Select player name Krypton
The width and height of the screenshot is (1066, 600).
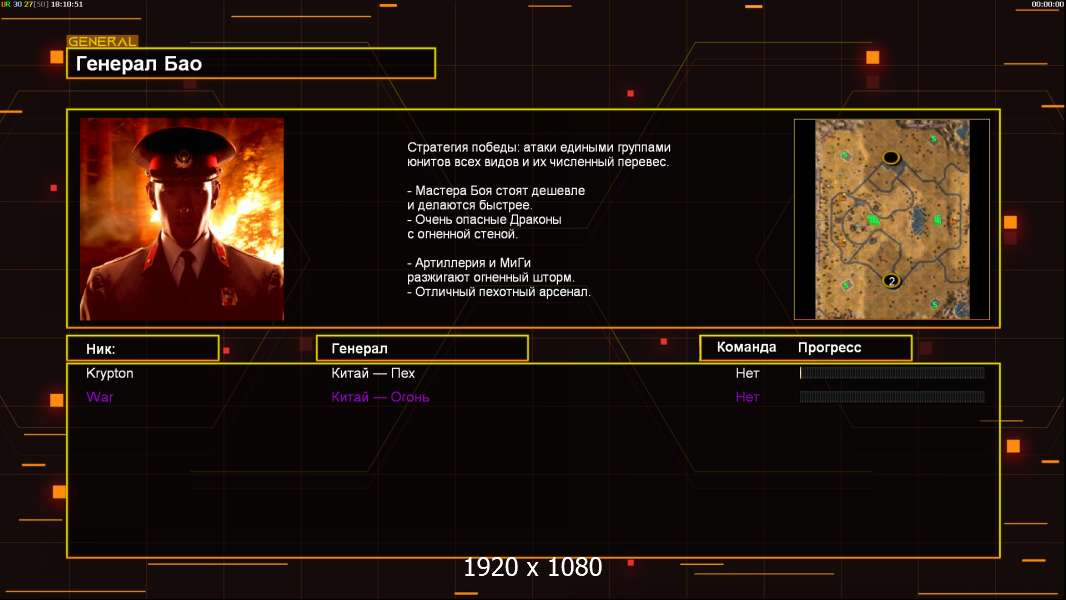[109, 373]
